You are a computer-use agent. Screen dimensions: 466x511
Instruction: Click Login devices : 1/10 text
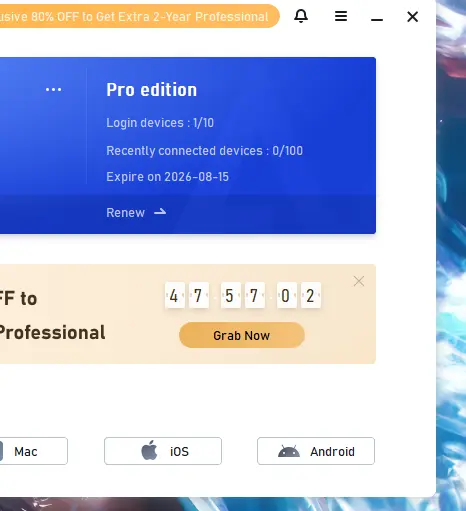(160, 123)
